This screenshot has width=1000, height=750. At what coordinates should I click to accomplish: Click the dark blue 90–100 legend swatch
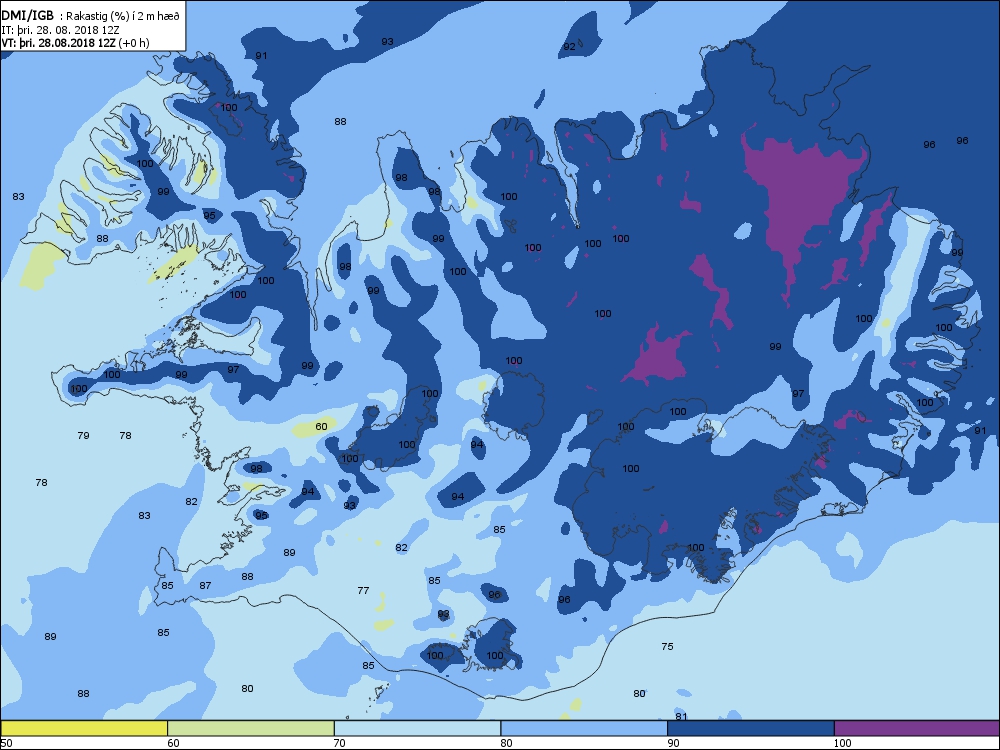(x=751, y=728)
